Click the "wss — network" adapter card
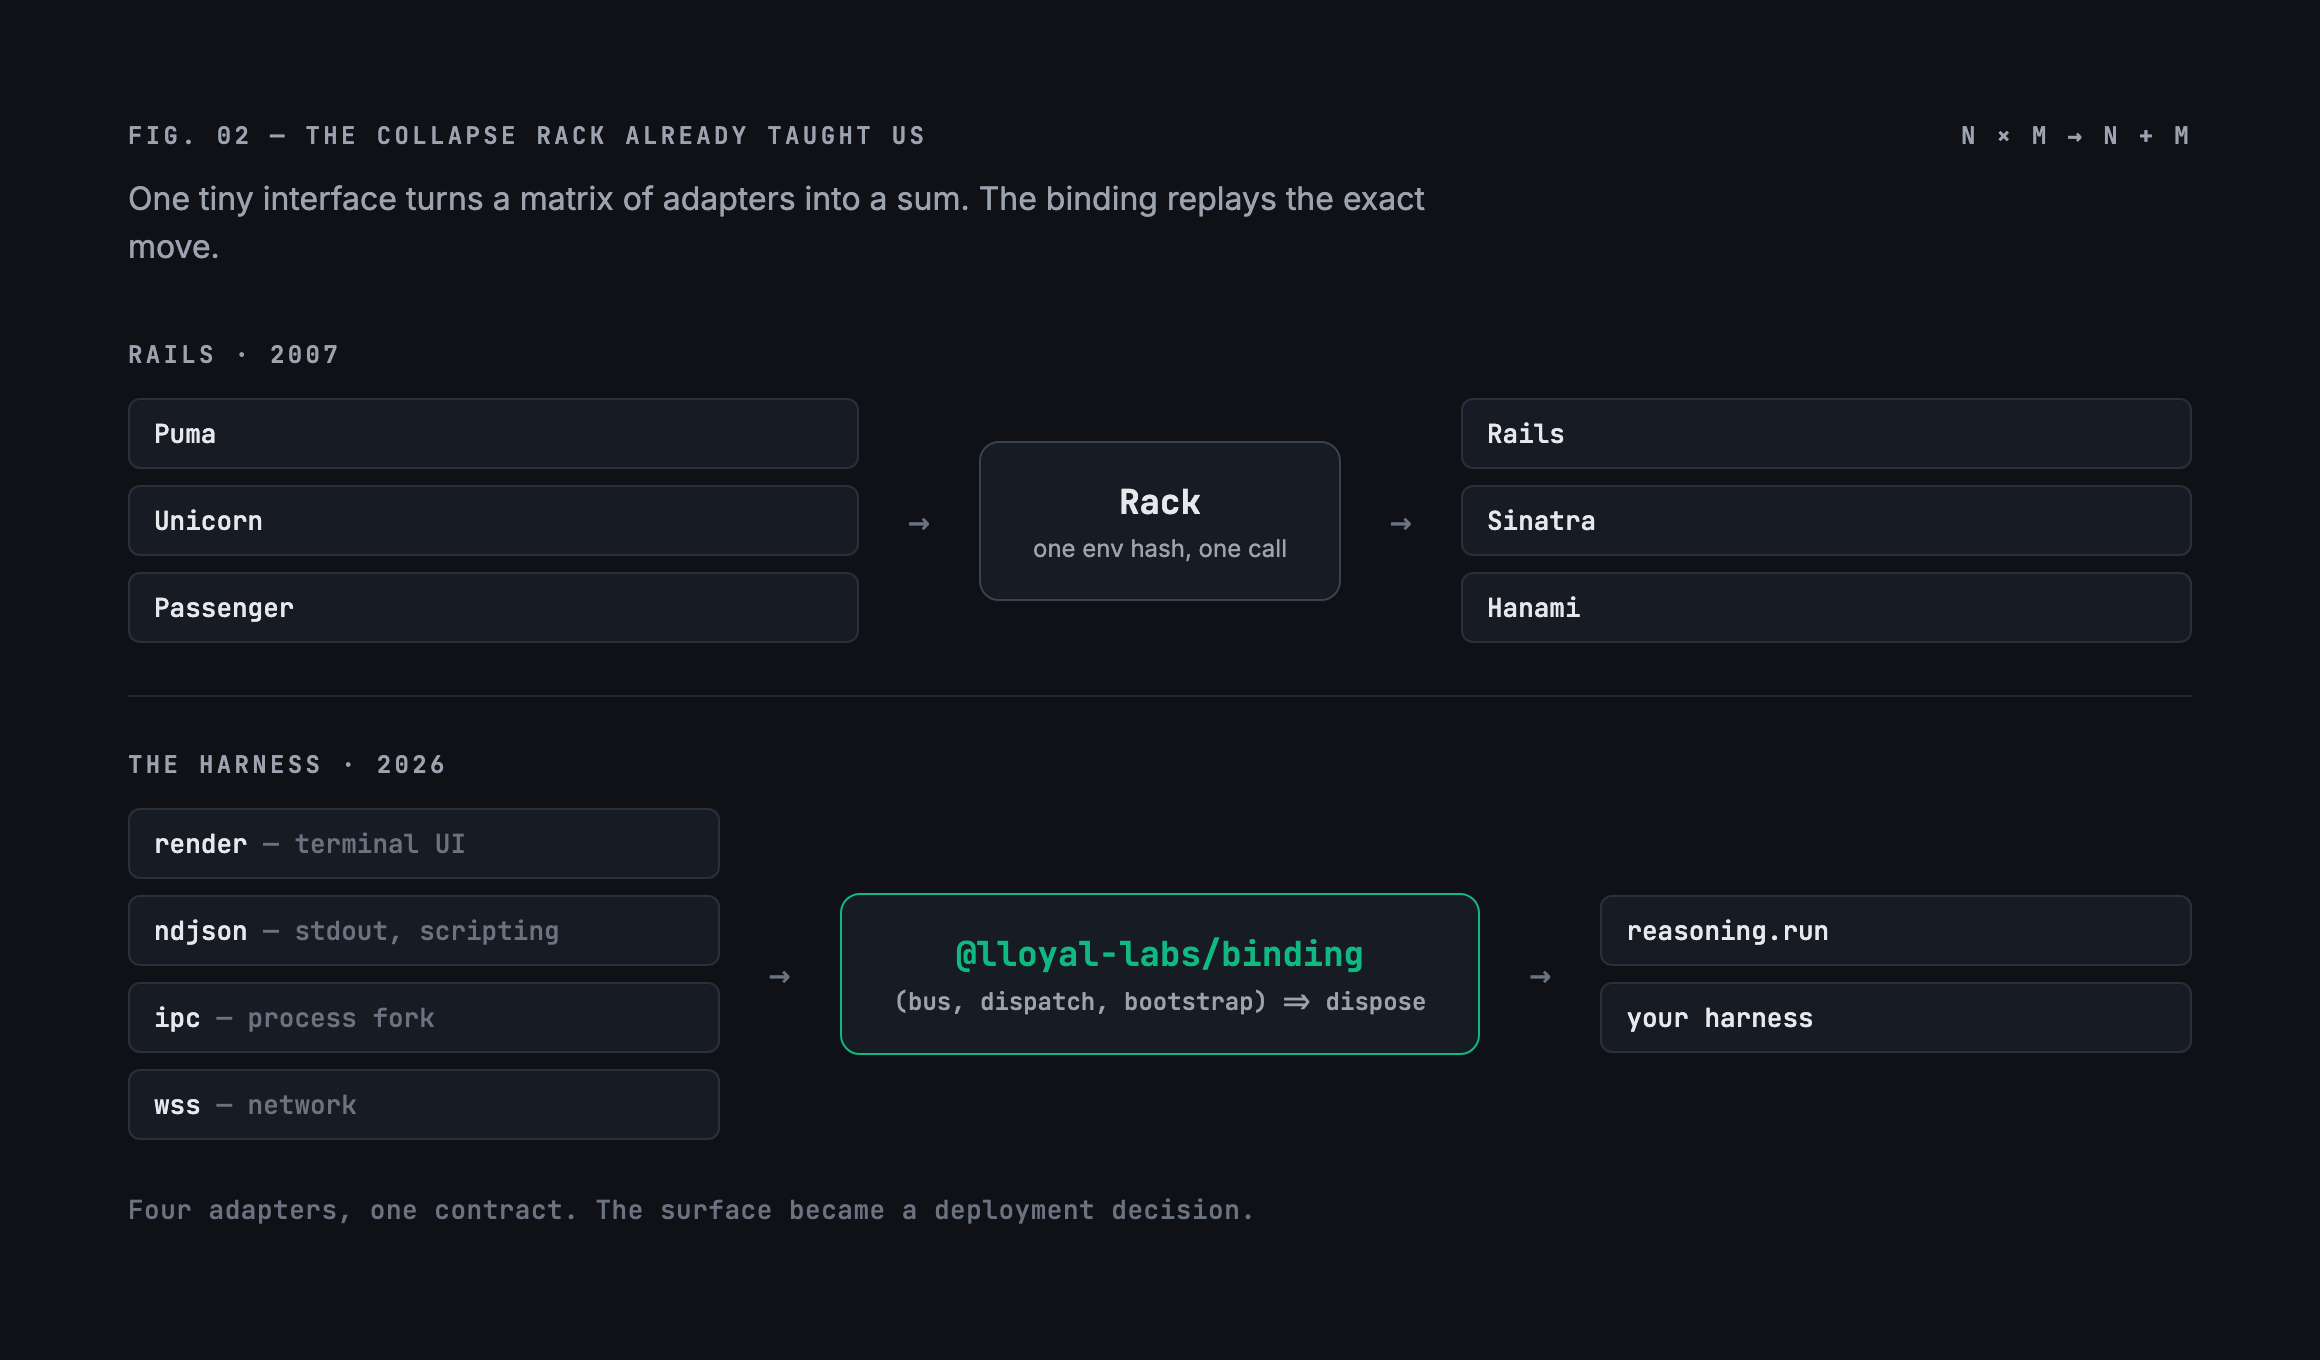 pyautogui.click(x=424, y=1105)
